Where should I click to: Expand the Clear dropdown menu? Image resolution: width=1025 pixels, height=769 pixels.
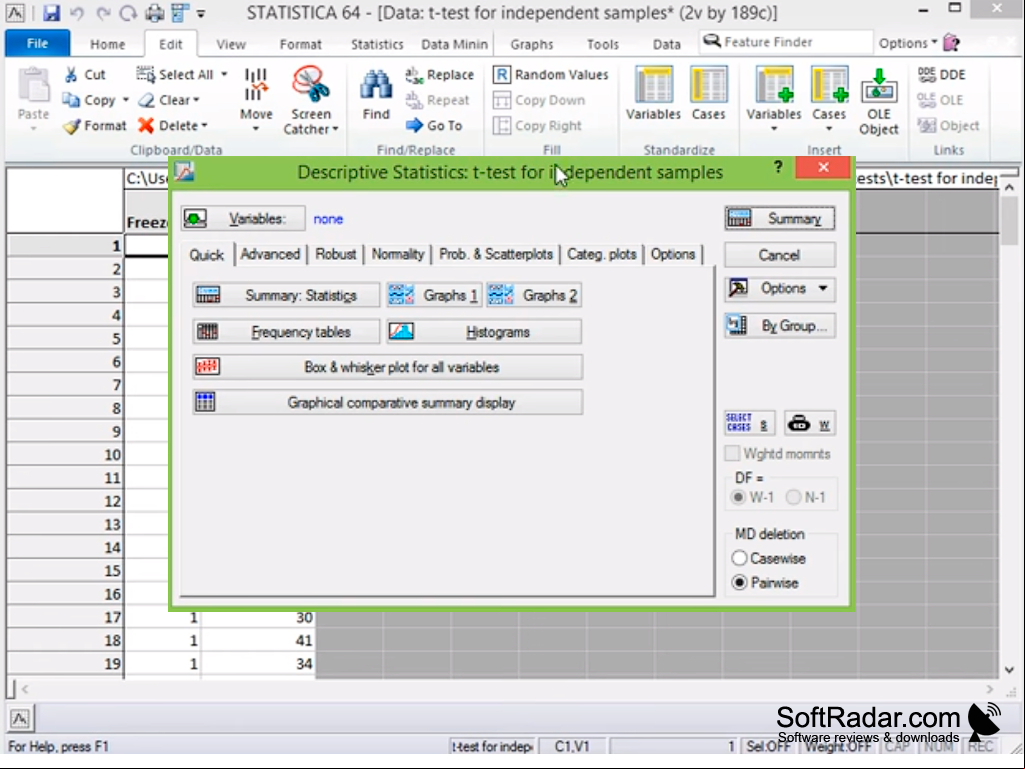click(x=196, y=100)
